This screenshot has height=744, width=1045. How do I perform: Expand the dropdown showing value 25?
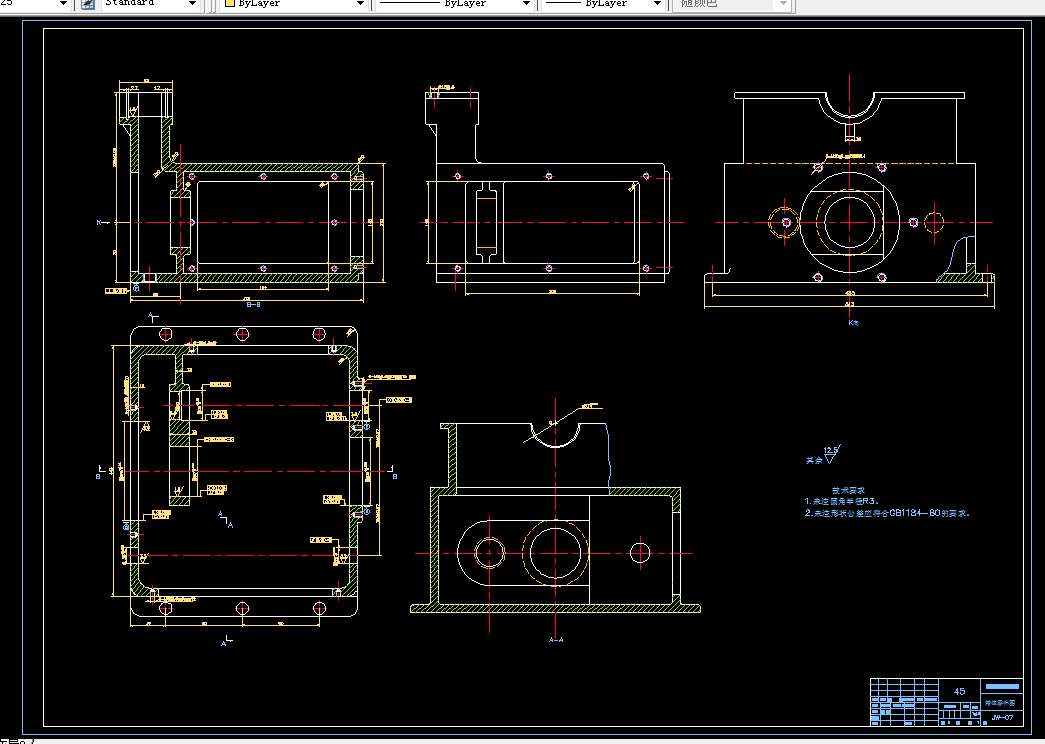(x=63, y=4)
